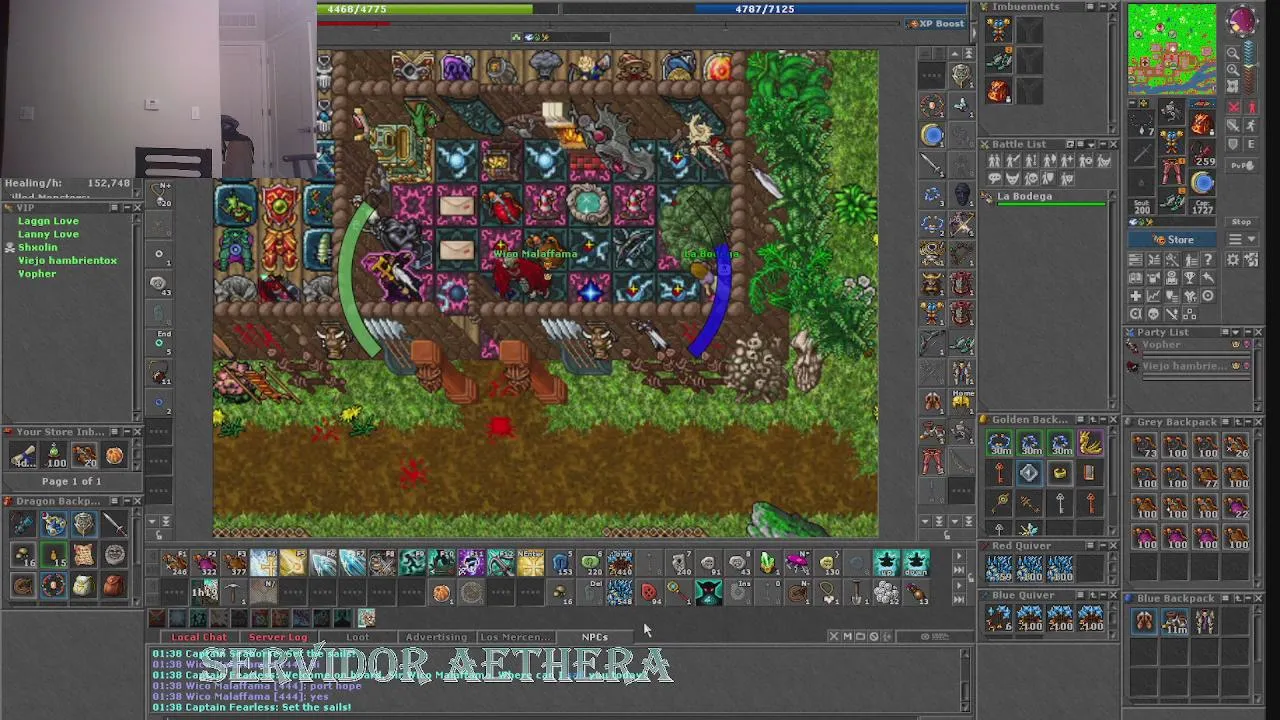Open the Store button
1280x720 pixels.
tap(1173, 240)
